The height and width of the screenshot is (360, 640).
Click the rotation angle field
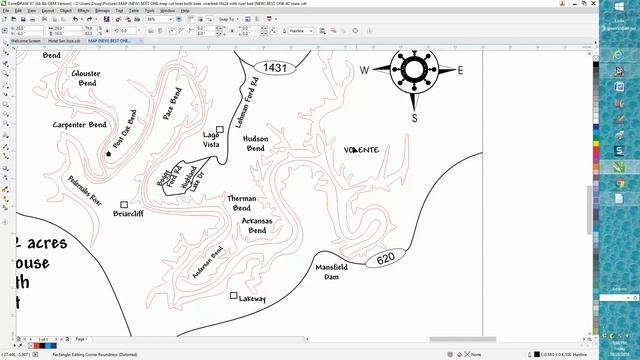[129, 31]
